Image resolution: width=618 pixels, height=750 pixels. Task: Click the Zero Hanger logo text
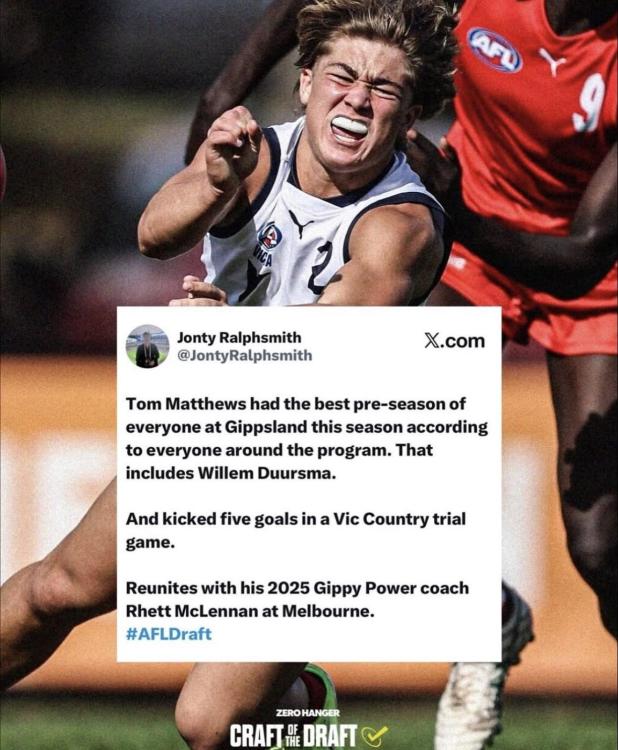[x=309, y=713]
